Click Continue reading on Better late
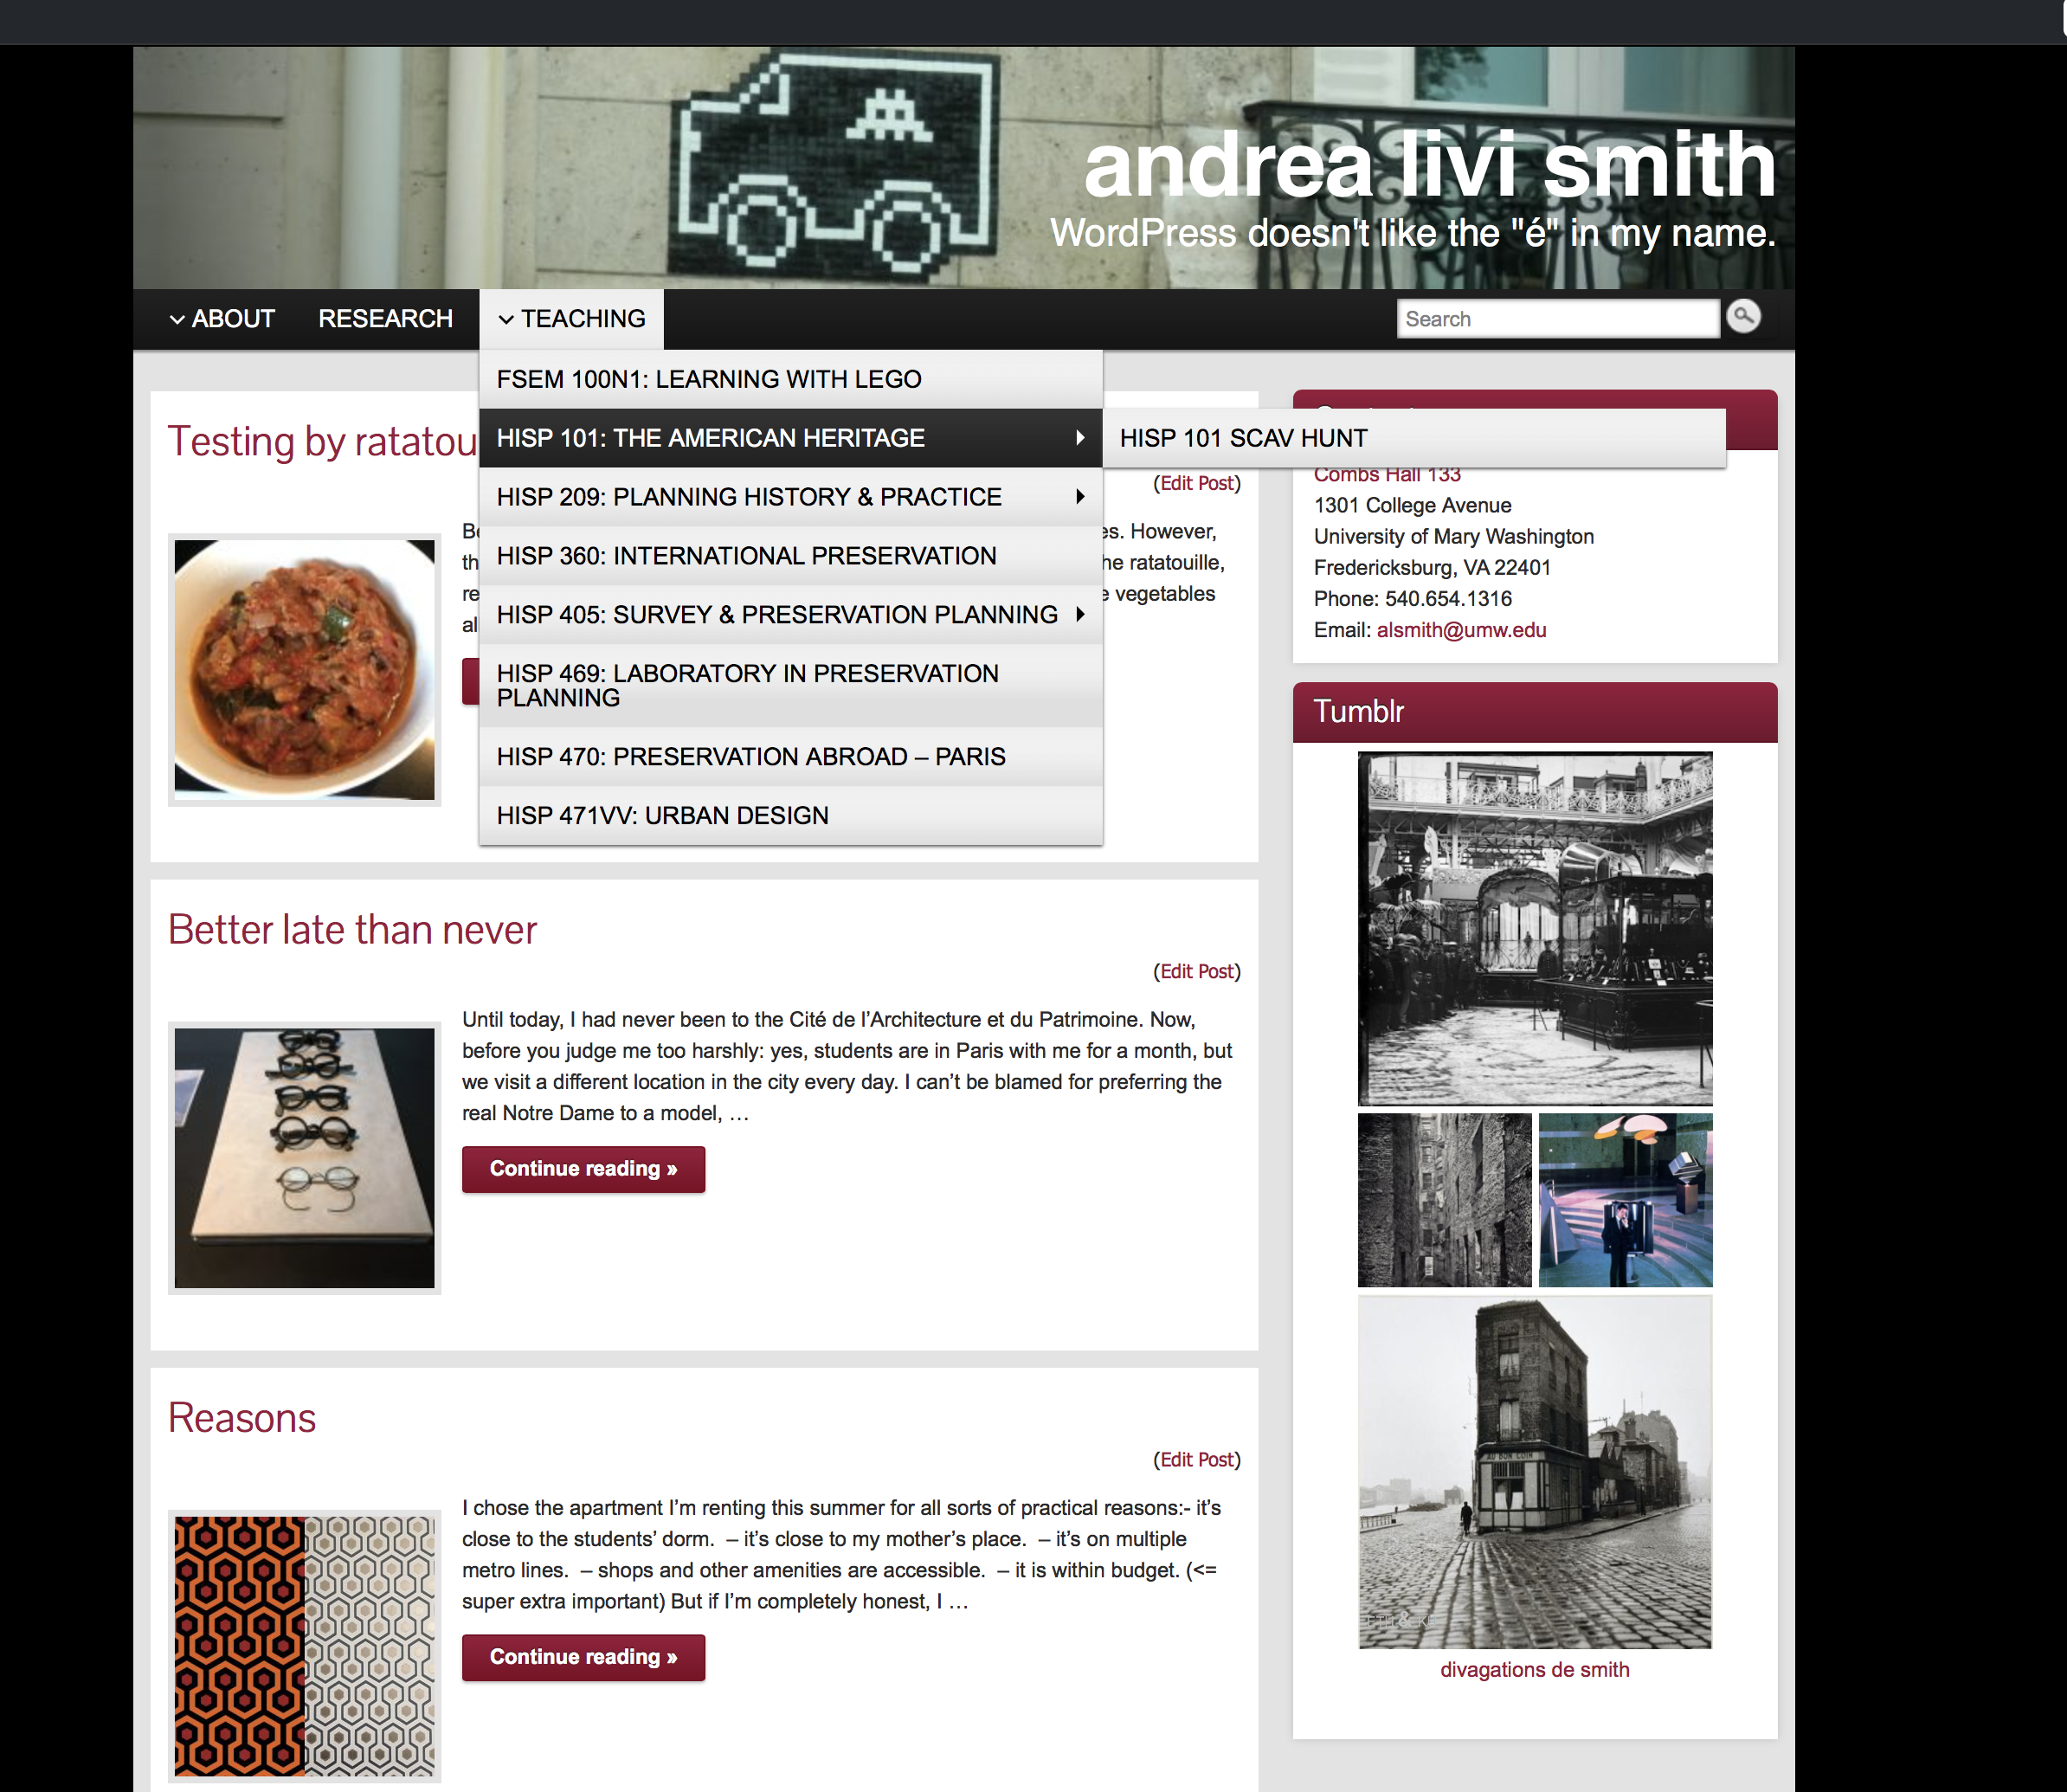 pos(583,1168)
